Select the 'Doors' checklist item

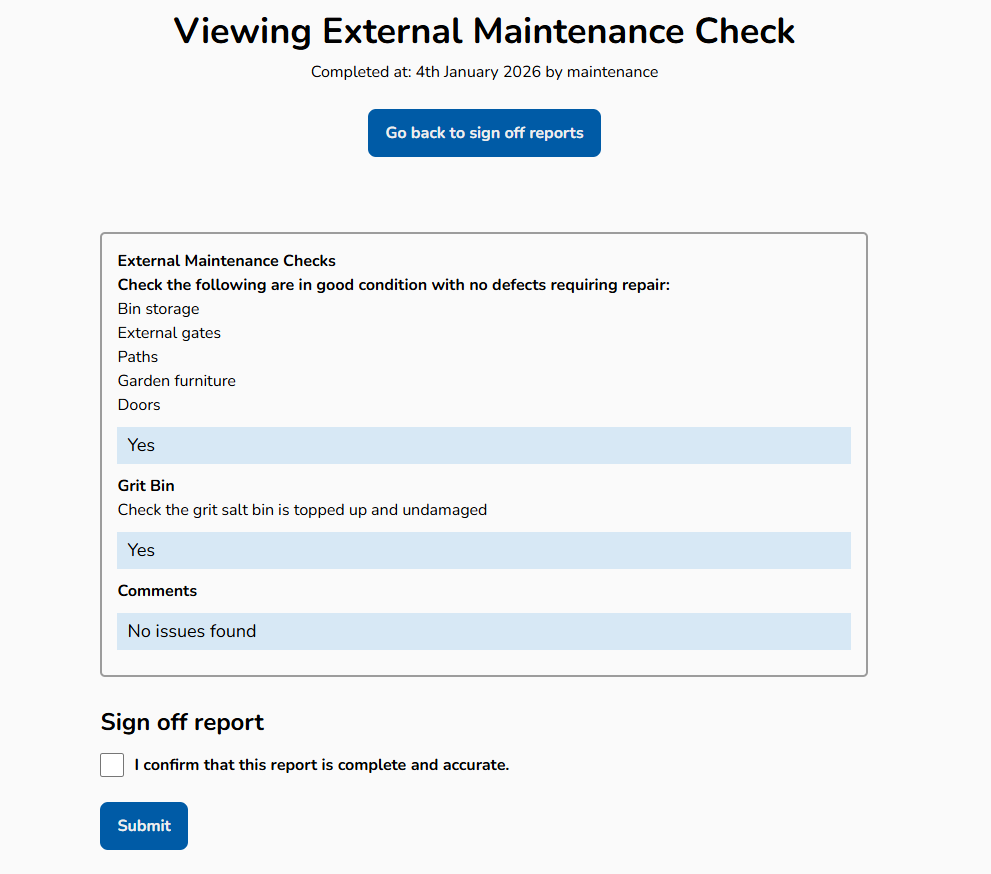(138, 404)
